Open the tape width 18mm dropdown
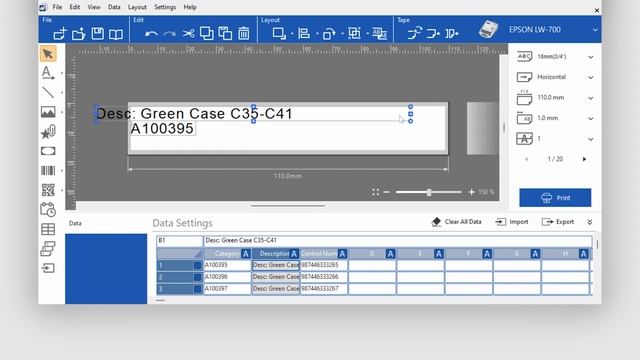The image size is (640, 360). (591, 57)
